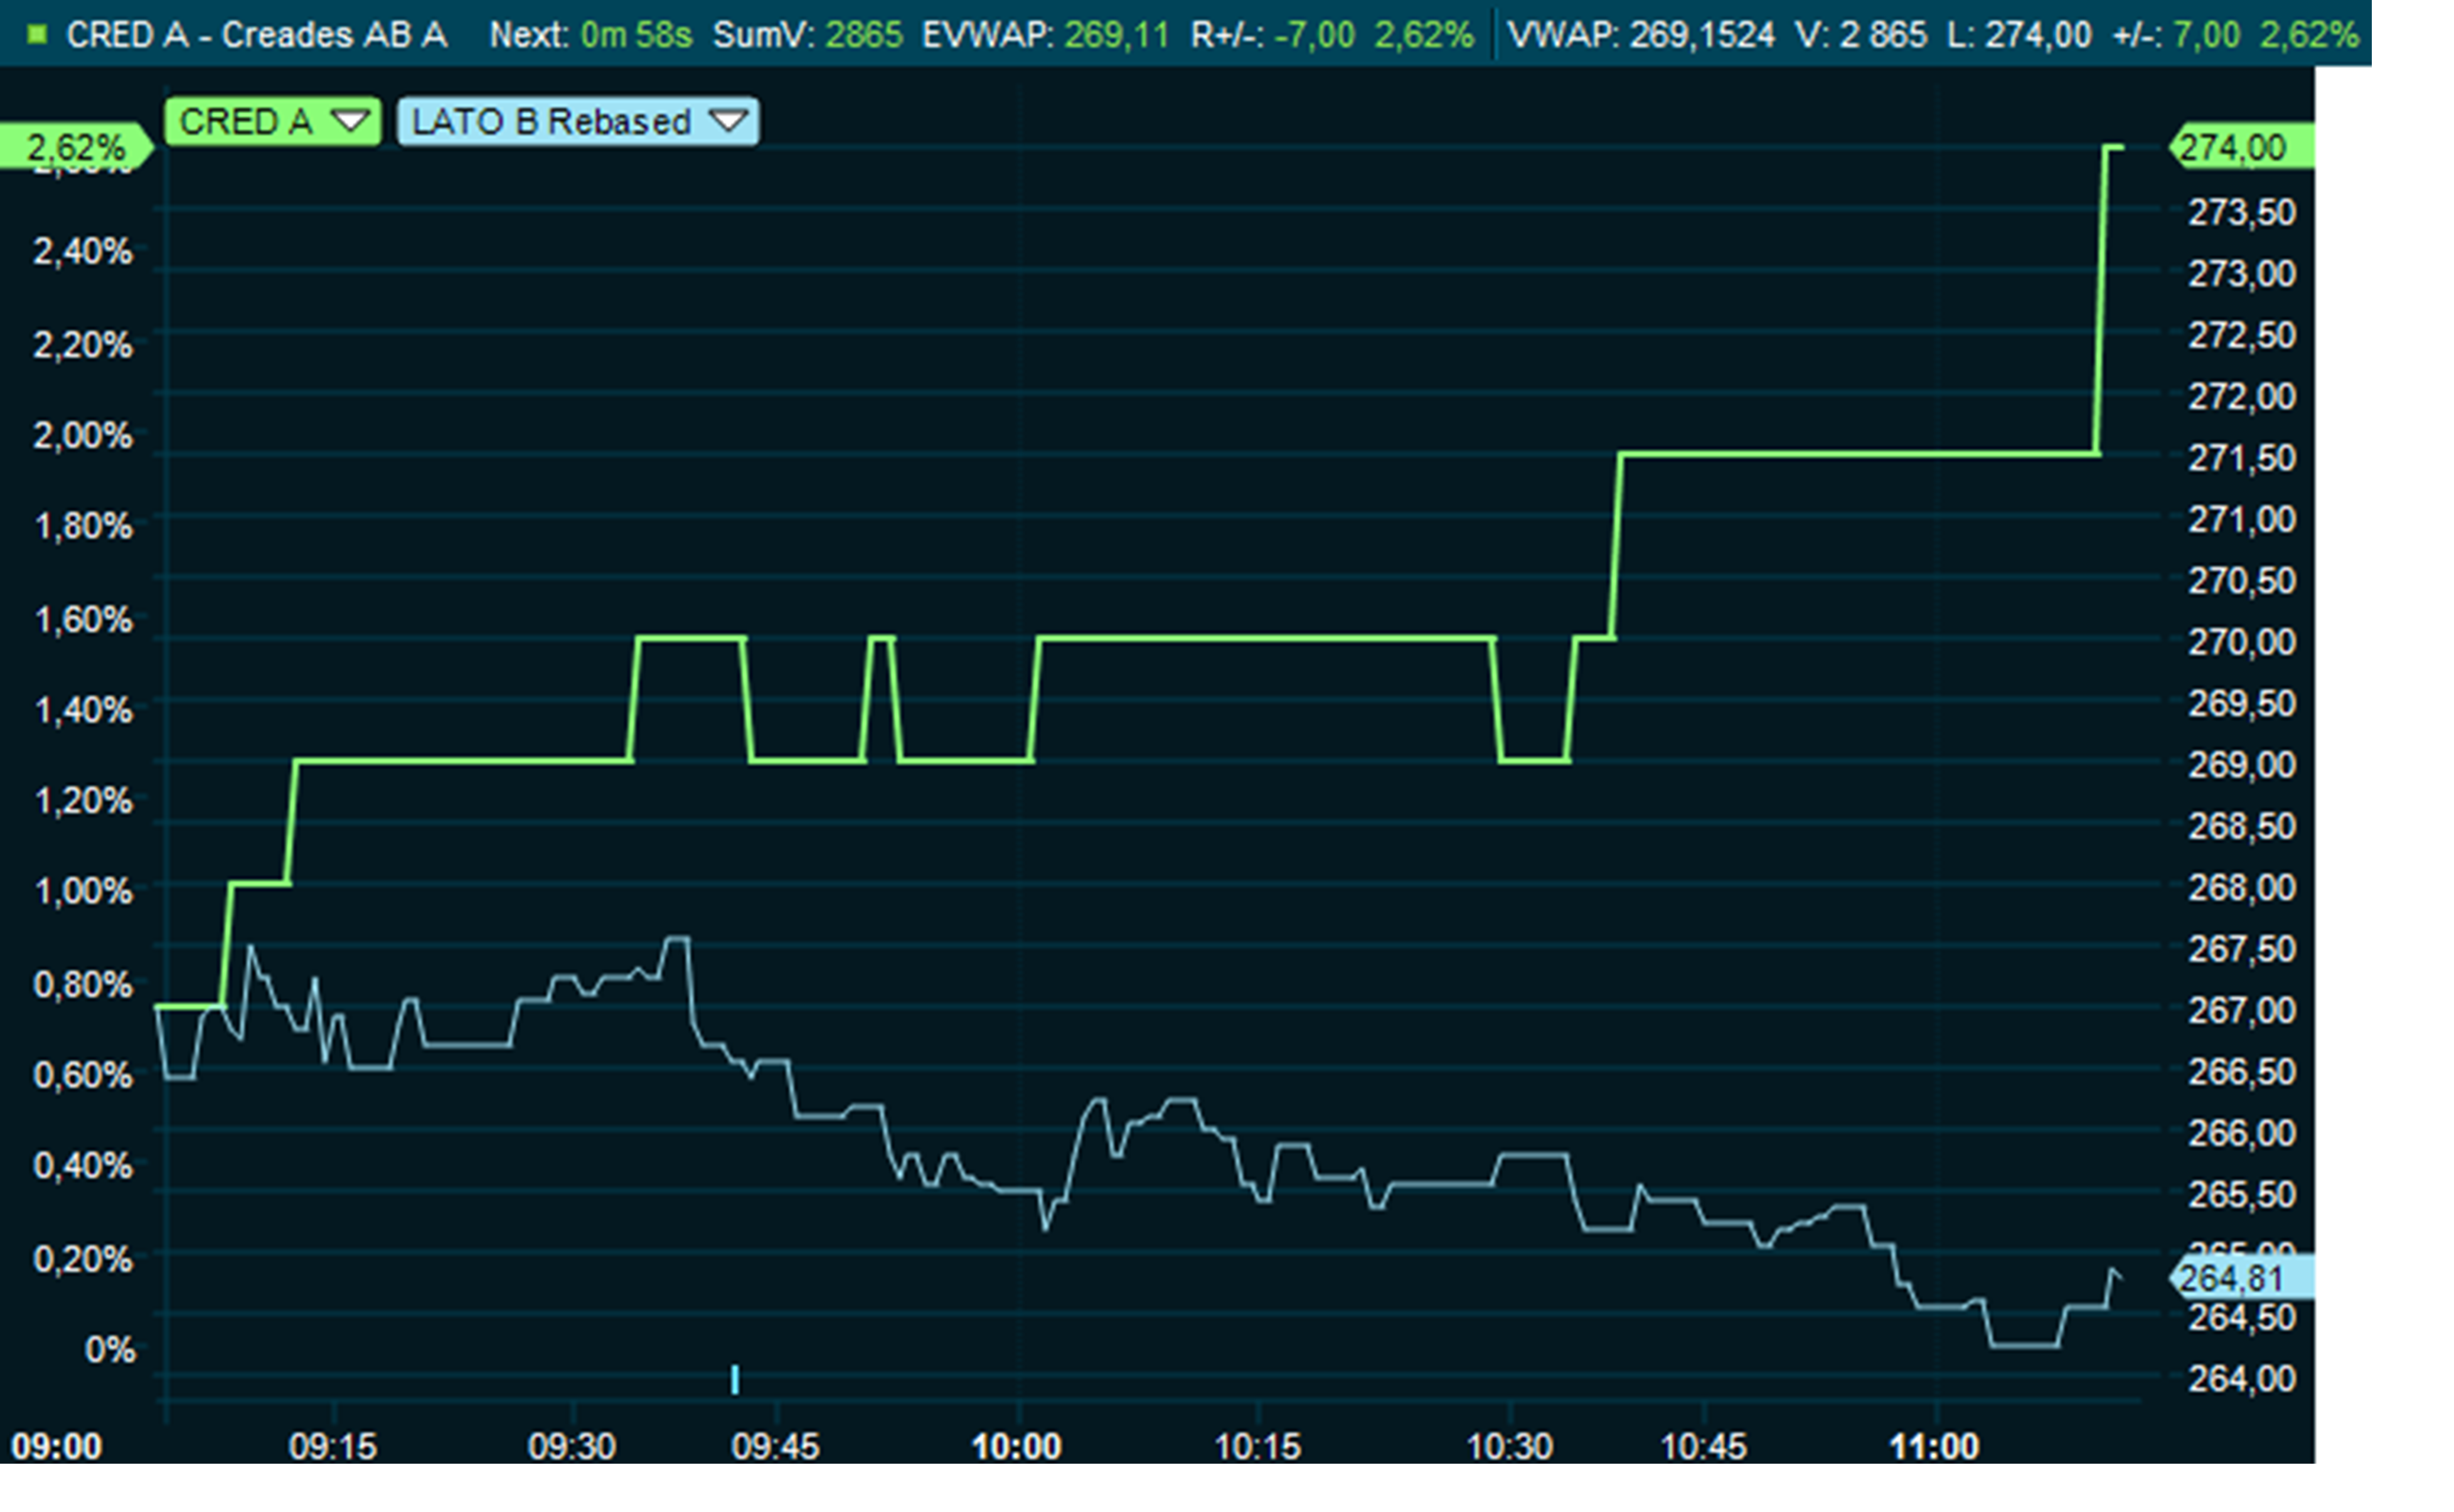Click the 0,60% percent axis label

(x=83, y=1075)
